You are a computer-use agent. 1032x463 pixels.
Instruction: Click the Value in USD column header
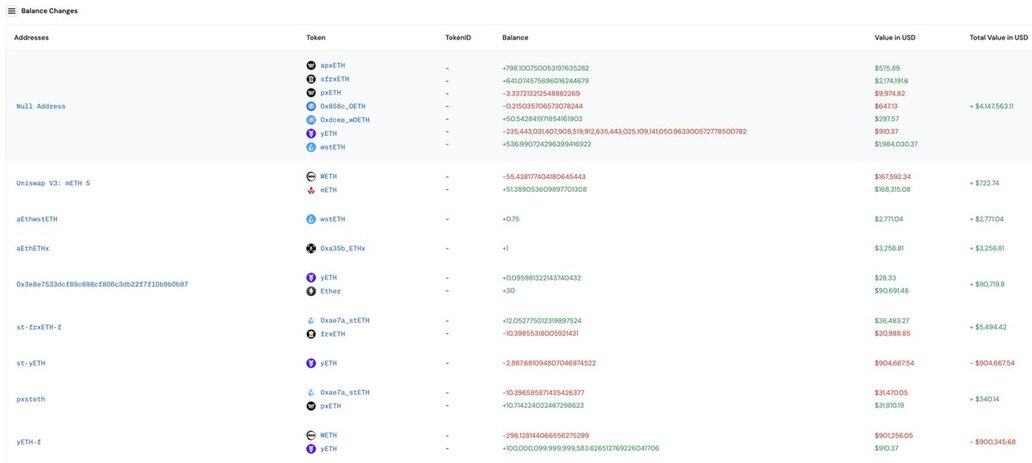(895, 38)
